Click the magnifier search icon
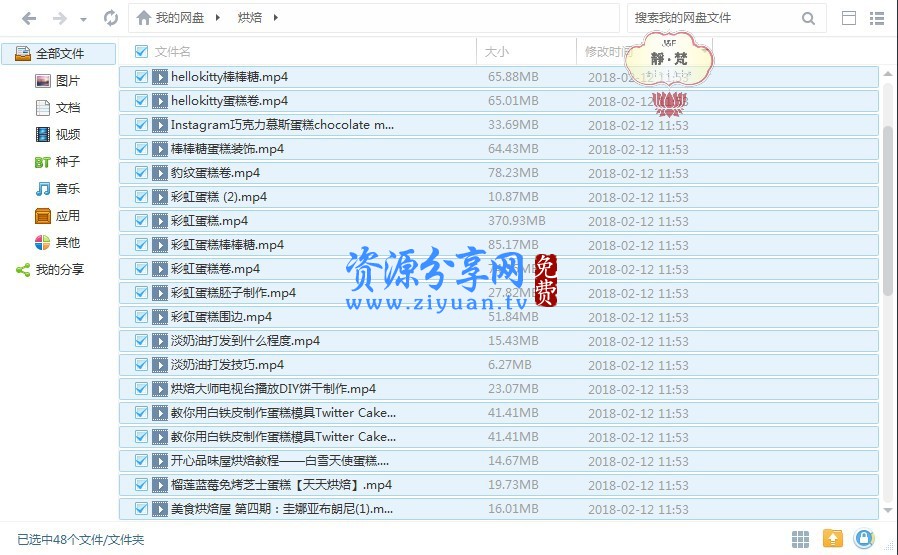The width and height of the screenshot is (898, 555). (x=808, y=18)
